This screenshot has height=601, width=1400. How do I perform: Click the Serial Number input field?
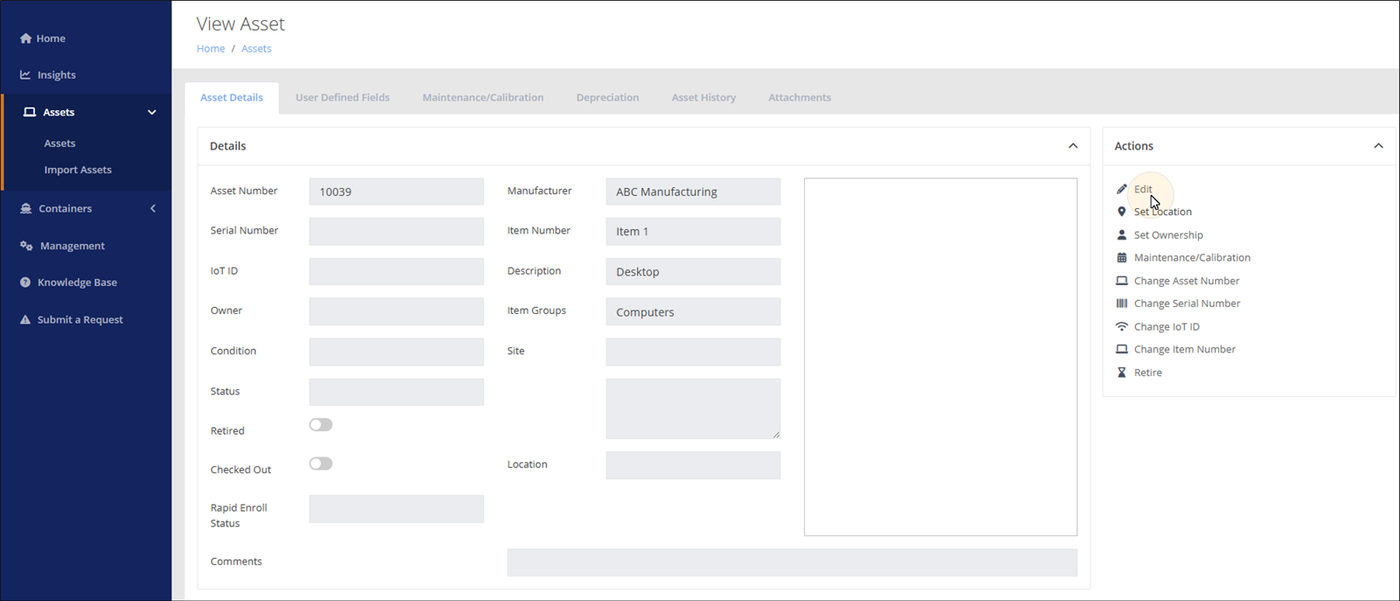[396, 232]
